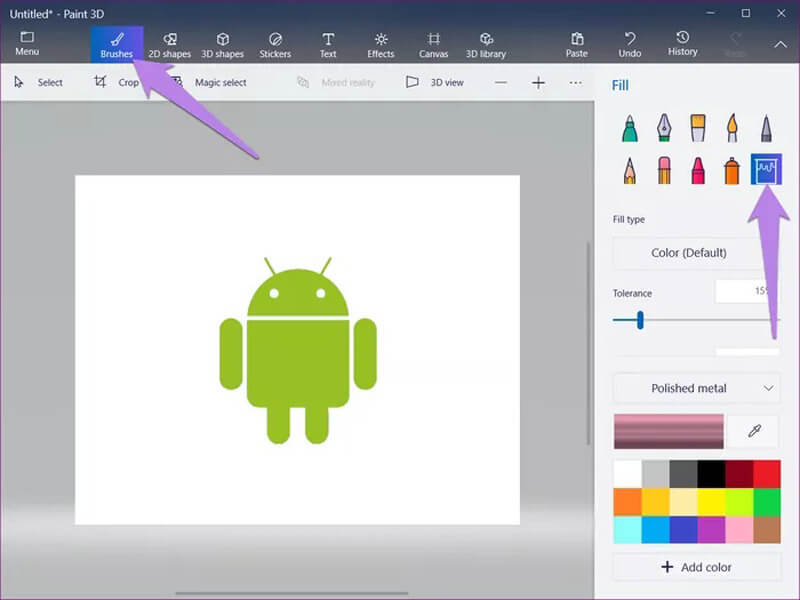
Task: Select the Marker brush
Action: (x=630, y=128)
